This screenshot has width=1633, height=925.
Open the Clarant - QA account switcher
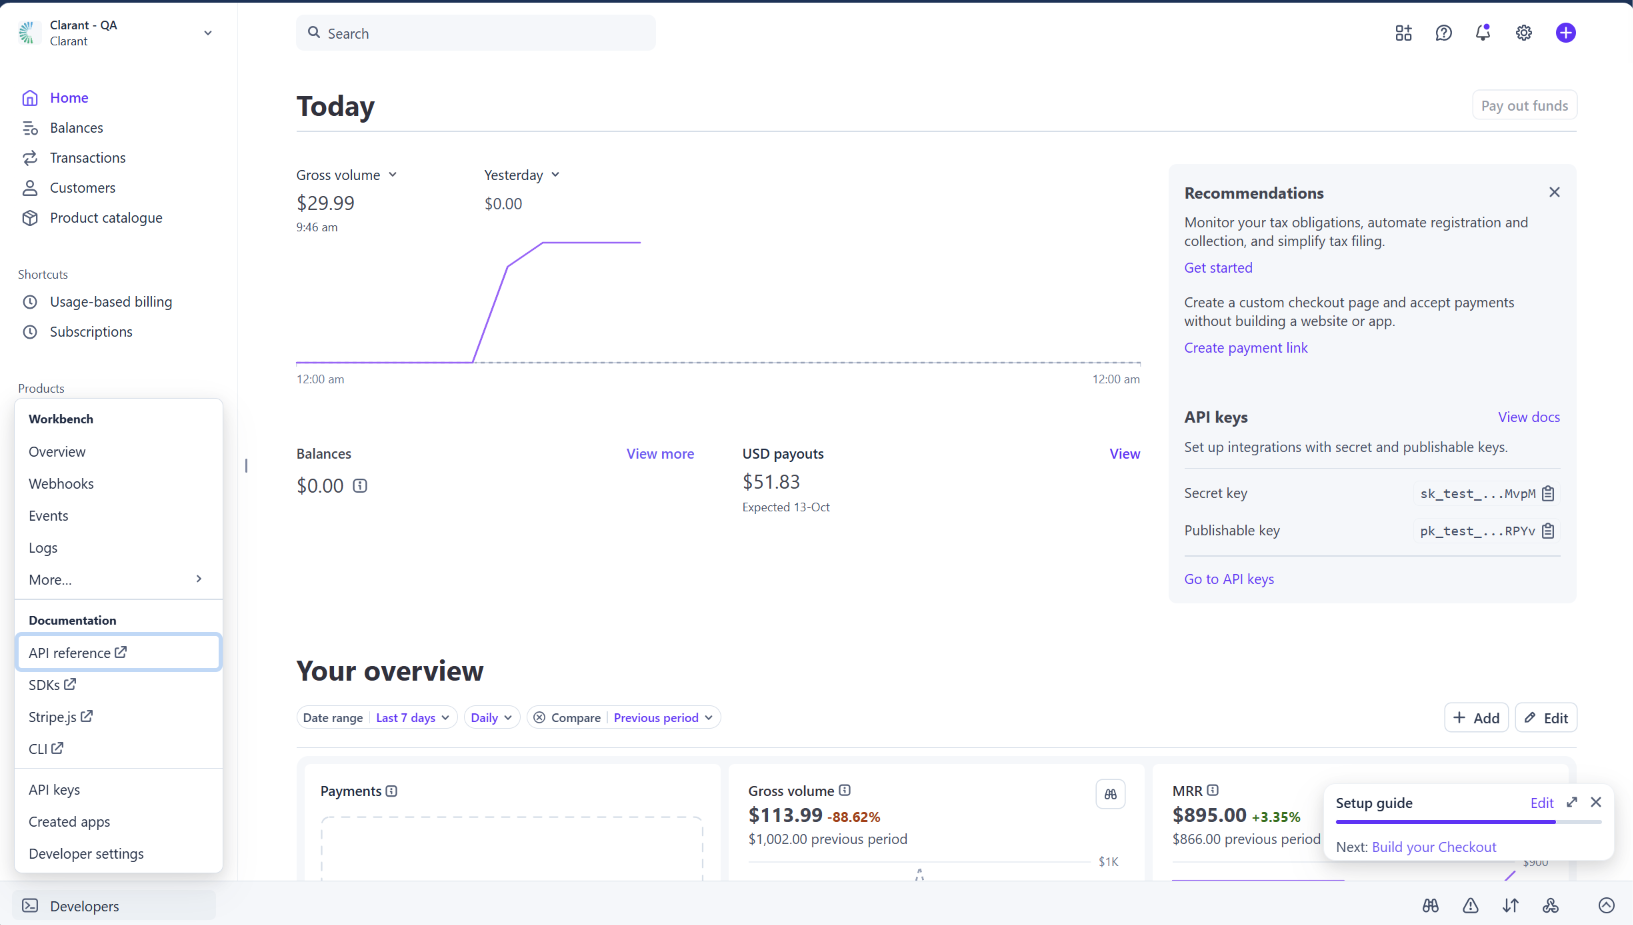(116, 33)
